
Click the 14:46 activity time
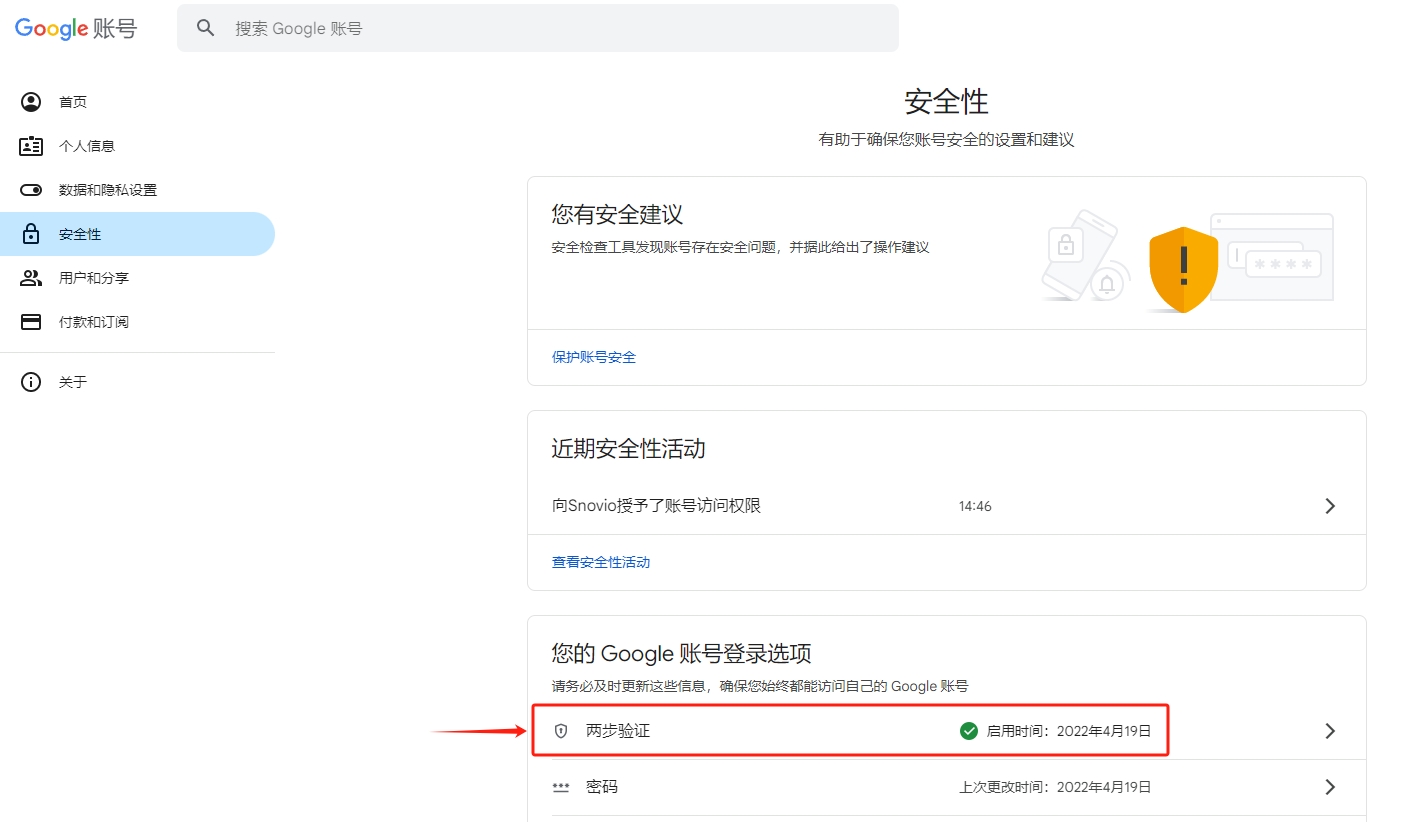[975, 507]
